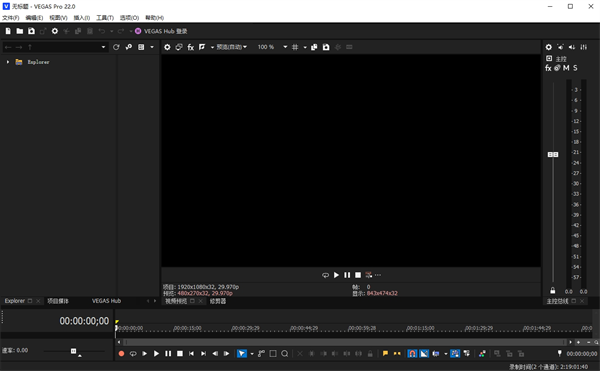Insert a marker with the flag icon
600x371 pixels.
pyautogui.click(x=385, y=354)
